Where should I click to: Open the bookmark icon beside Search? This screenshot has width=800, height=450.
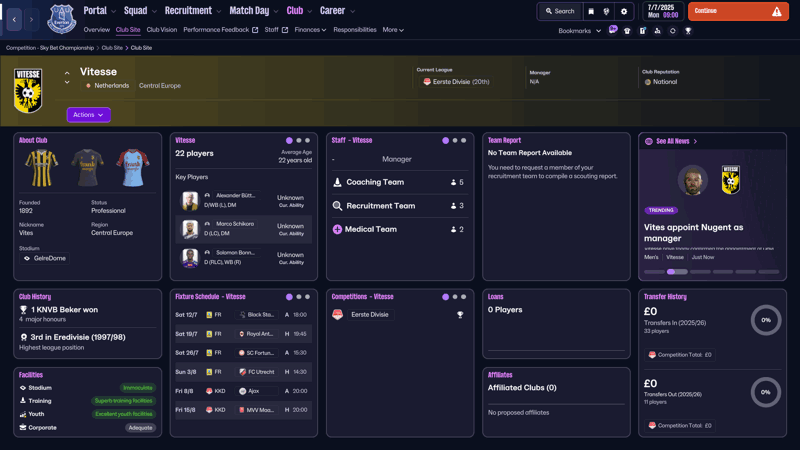click(591, 11)
